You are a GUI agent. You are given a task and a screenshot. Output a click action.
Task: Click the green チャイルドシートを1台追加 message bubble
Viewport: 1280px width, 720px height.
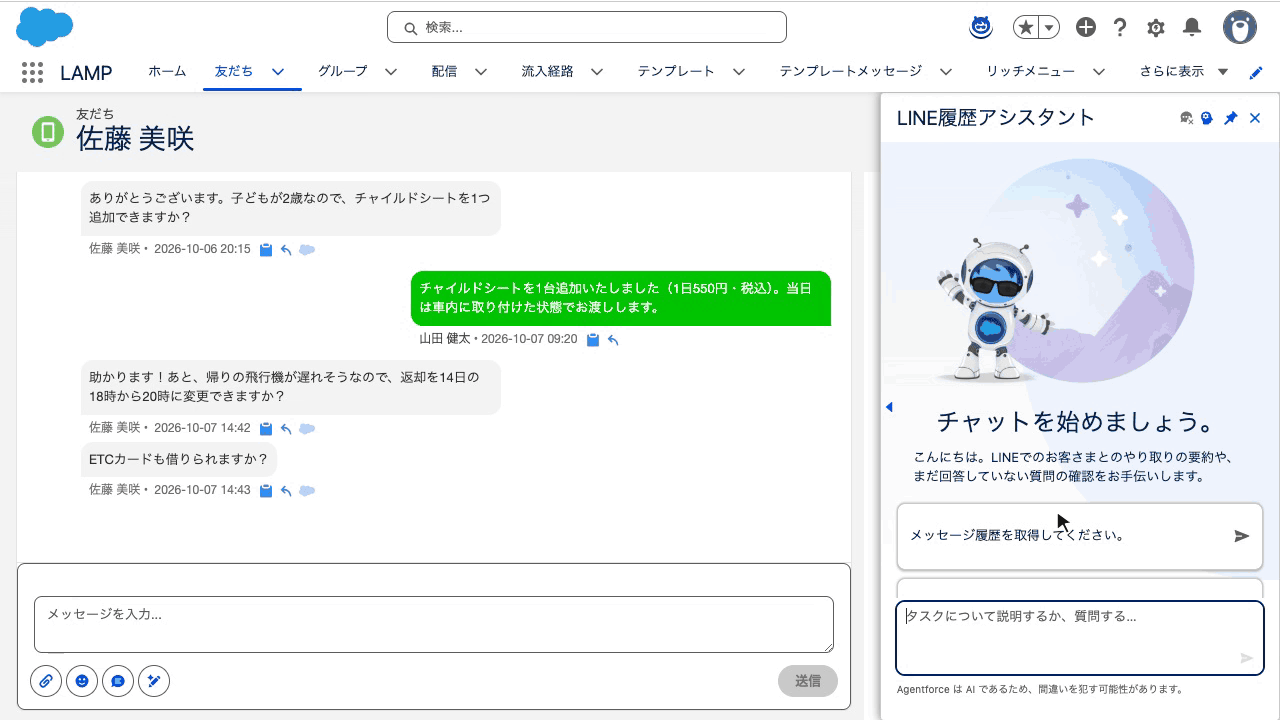click(x=621, y=298)
